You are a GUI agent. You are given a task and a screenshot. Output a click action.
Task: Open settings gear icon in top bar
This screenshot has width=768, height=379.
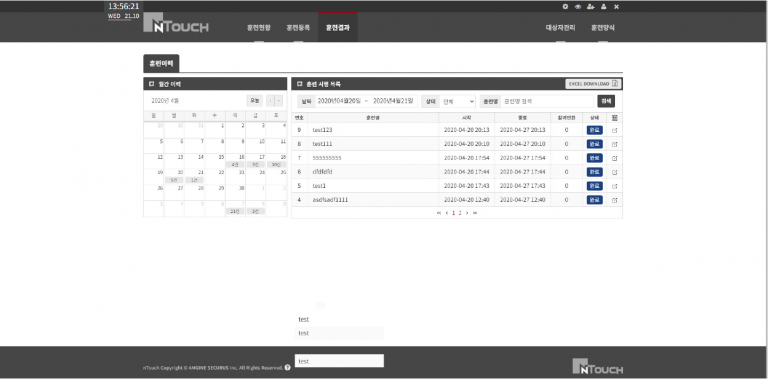[x=565, y=7]
